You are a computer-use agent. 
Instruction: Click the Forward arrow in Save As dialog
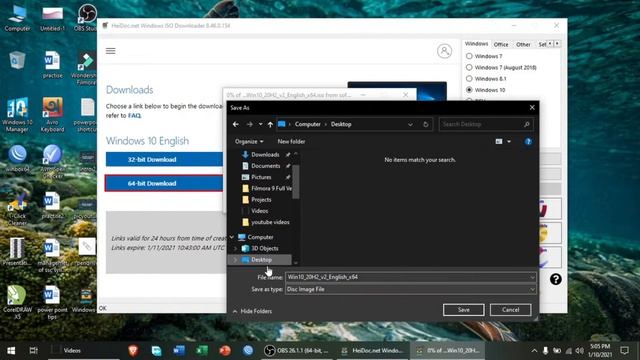249,124
